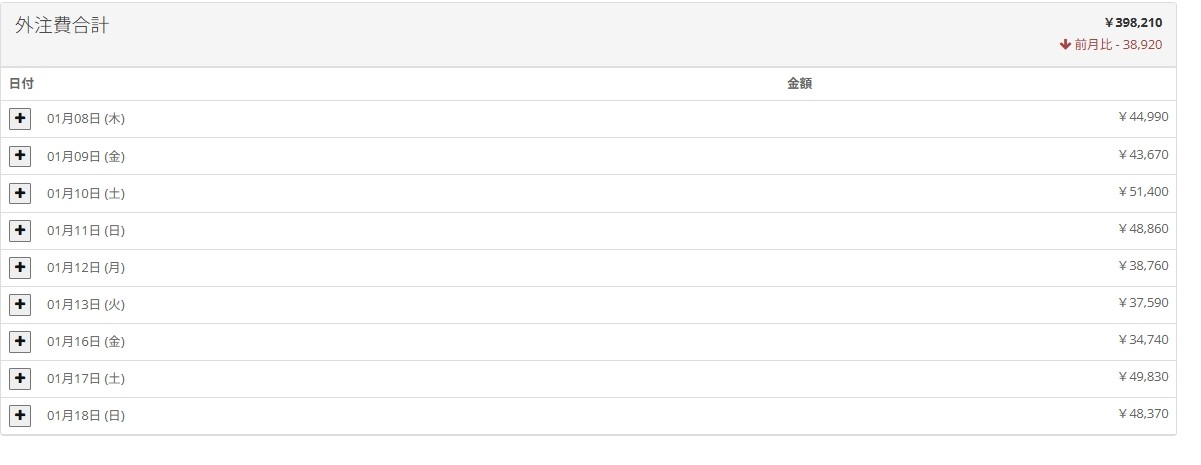Select the ¥51,400 amount cell
Screen dimensions: 1201x465
point(1143,191)
